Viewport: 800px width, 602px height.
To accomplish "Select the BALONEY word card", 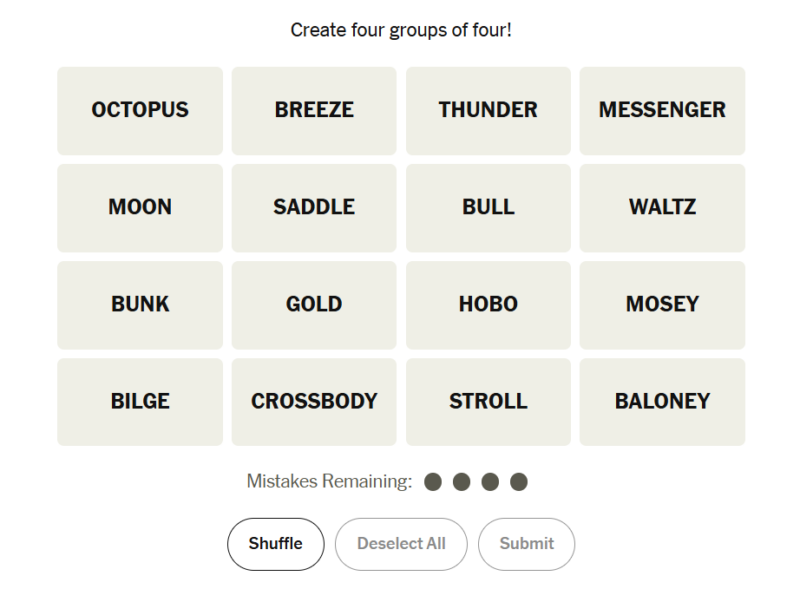I will (662, 402).
